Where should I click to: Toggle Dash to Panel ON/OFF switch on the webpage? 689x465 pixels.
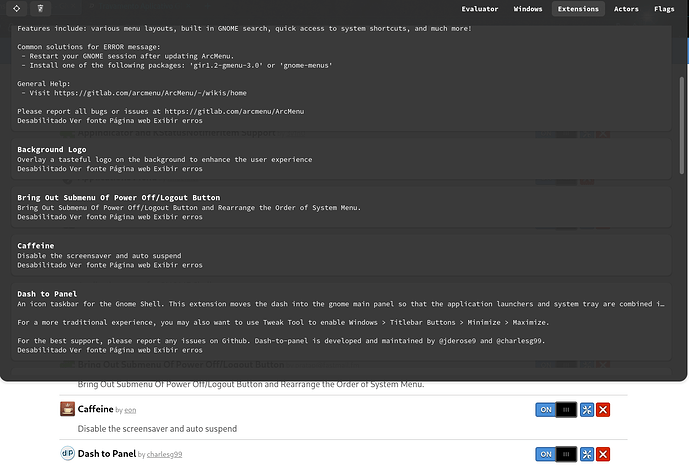pos(556,454)
